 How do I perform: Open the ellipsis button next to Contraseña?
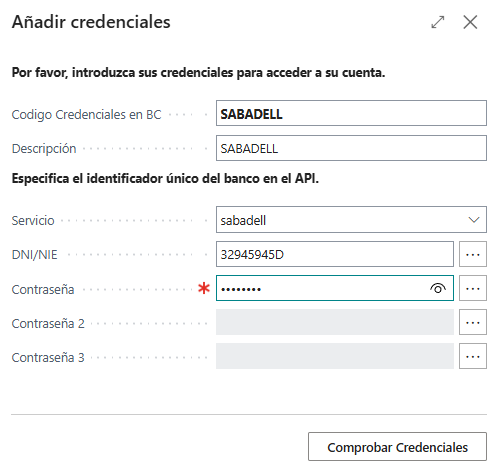[x=473, y=288]
